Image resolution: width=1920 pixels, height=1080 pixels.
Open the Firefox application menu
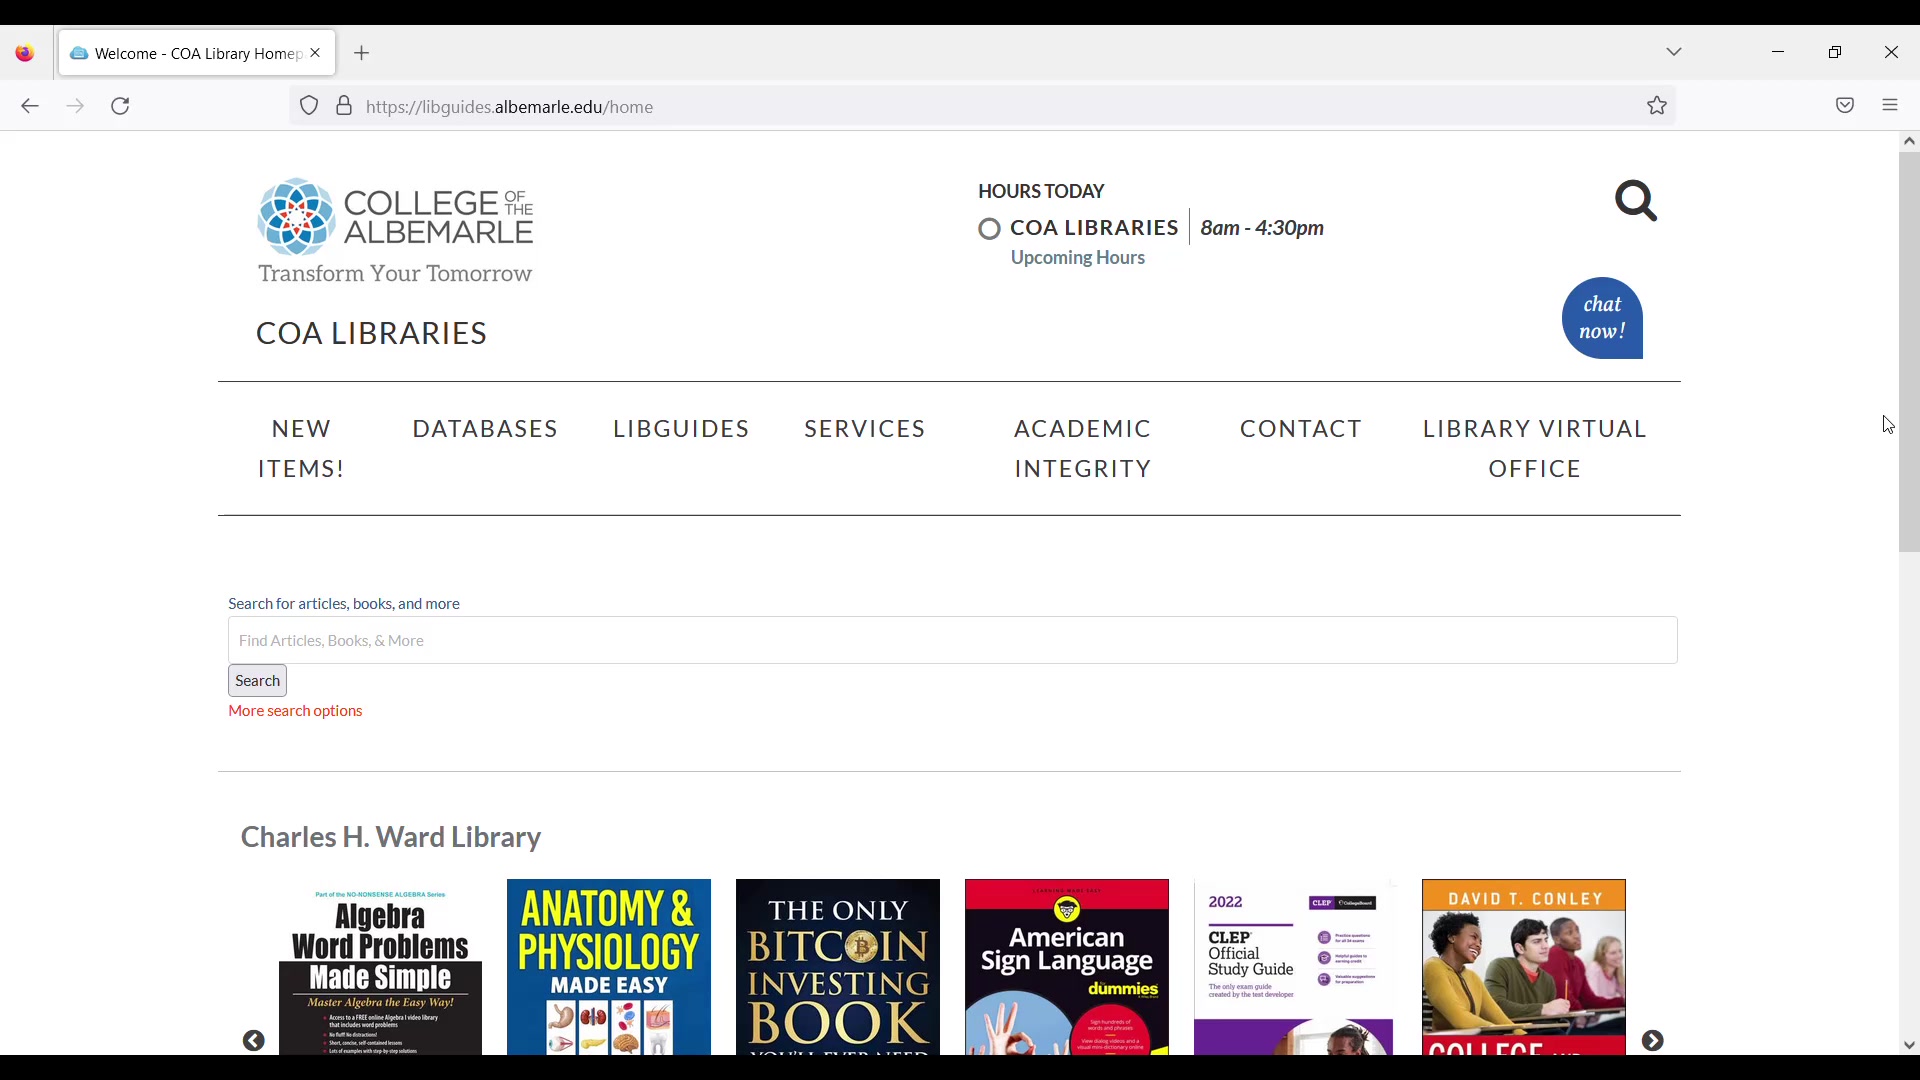(1890, 106)
